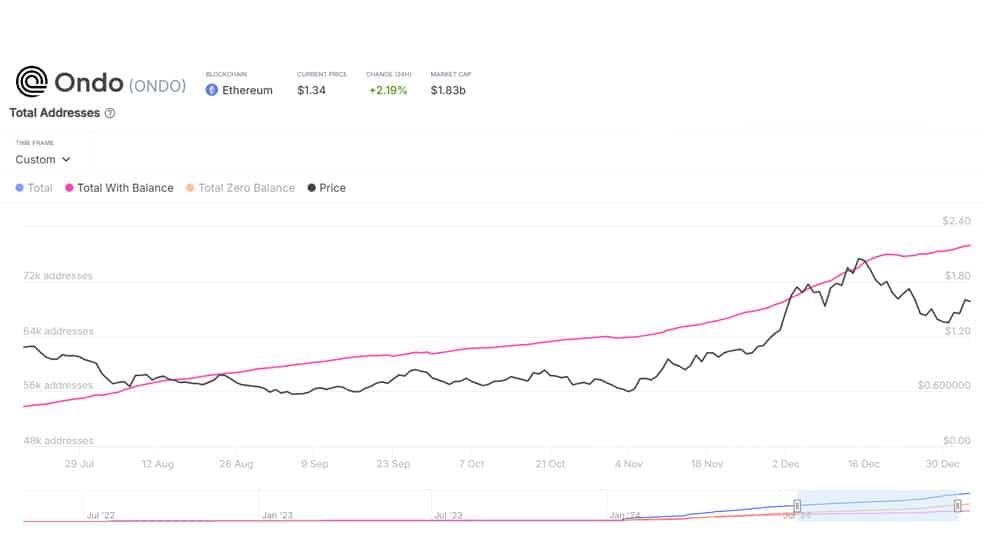Click the $2.40 price axis label

point(956,221)
